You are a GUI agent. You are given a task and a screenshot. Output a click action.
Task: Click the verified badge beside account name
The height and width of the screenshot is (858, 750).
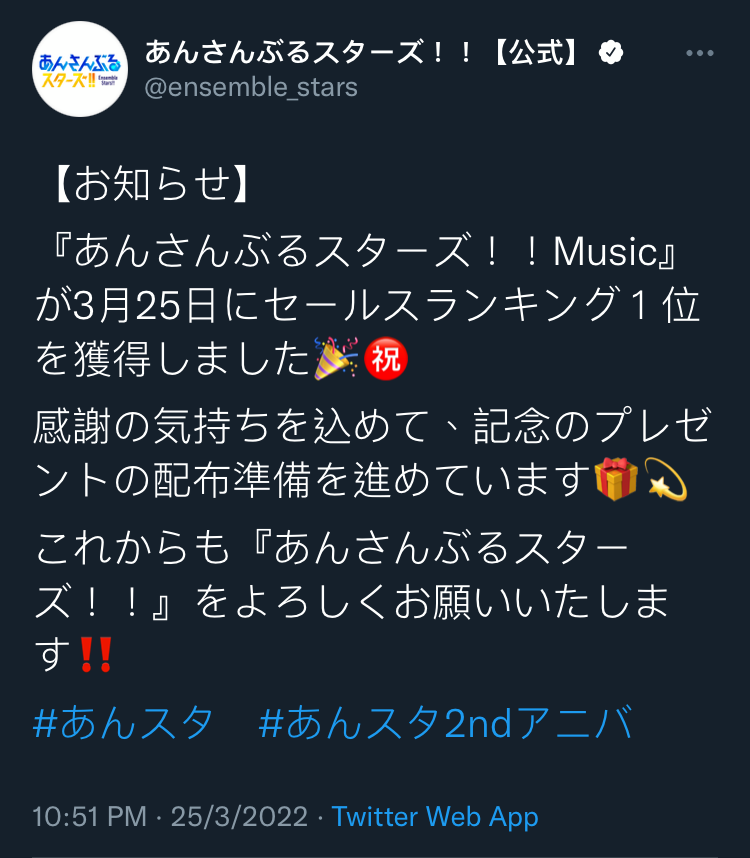click(611, 53)
